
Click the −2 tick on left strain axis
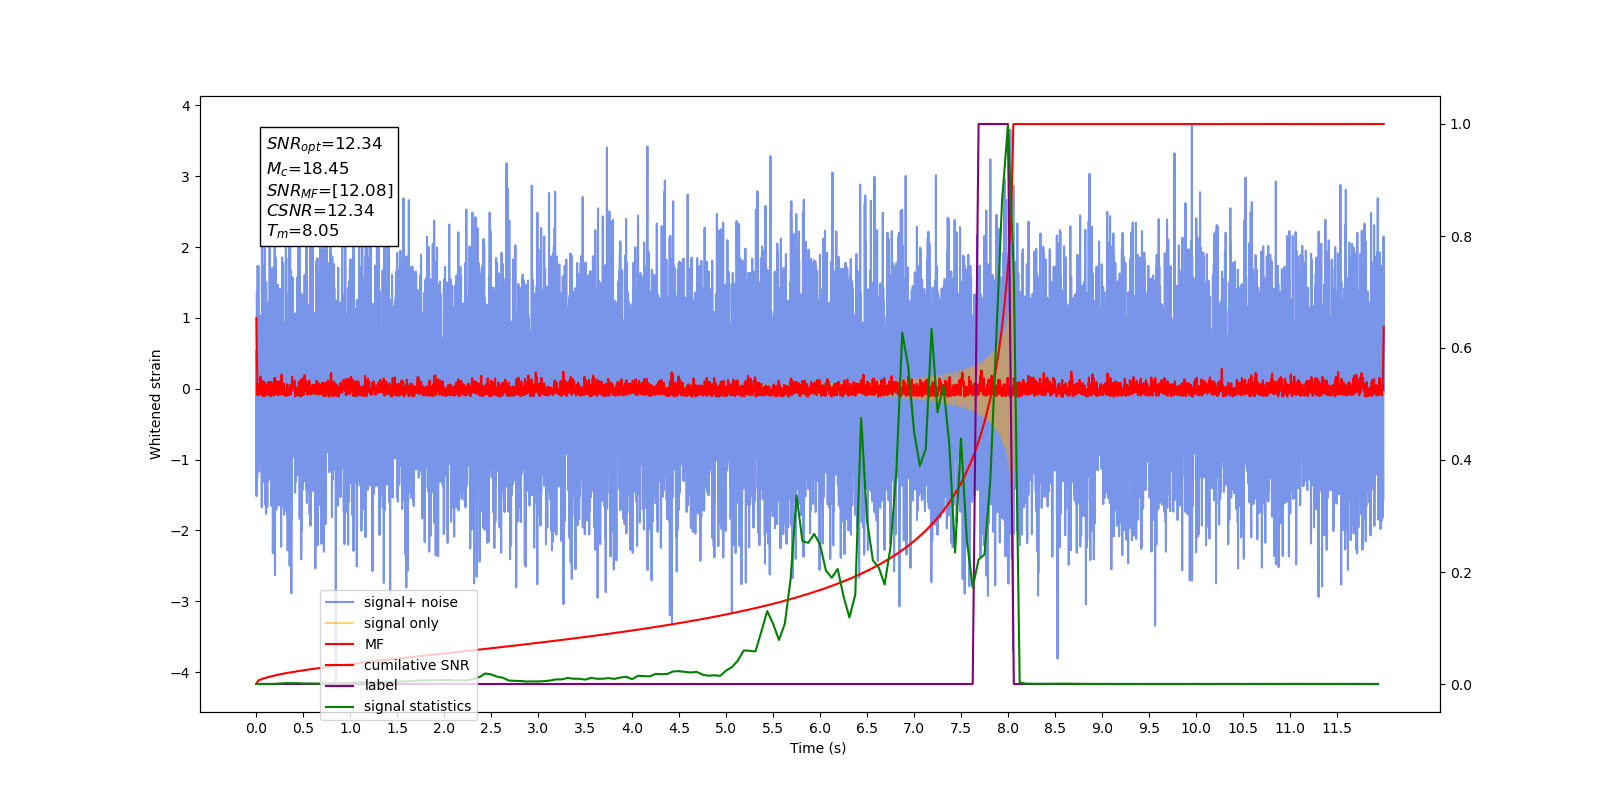[x=181, y=531]
